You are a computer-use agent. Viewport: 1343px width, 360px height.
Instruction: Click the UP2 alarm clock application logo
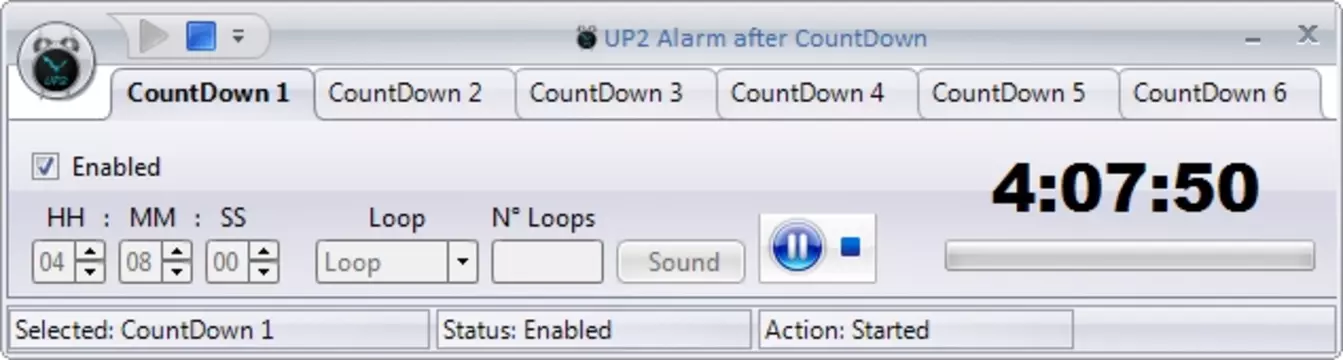click(55, 61)
